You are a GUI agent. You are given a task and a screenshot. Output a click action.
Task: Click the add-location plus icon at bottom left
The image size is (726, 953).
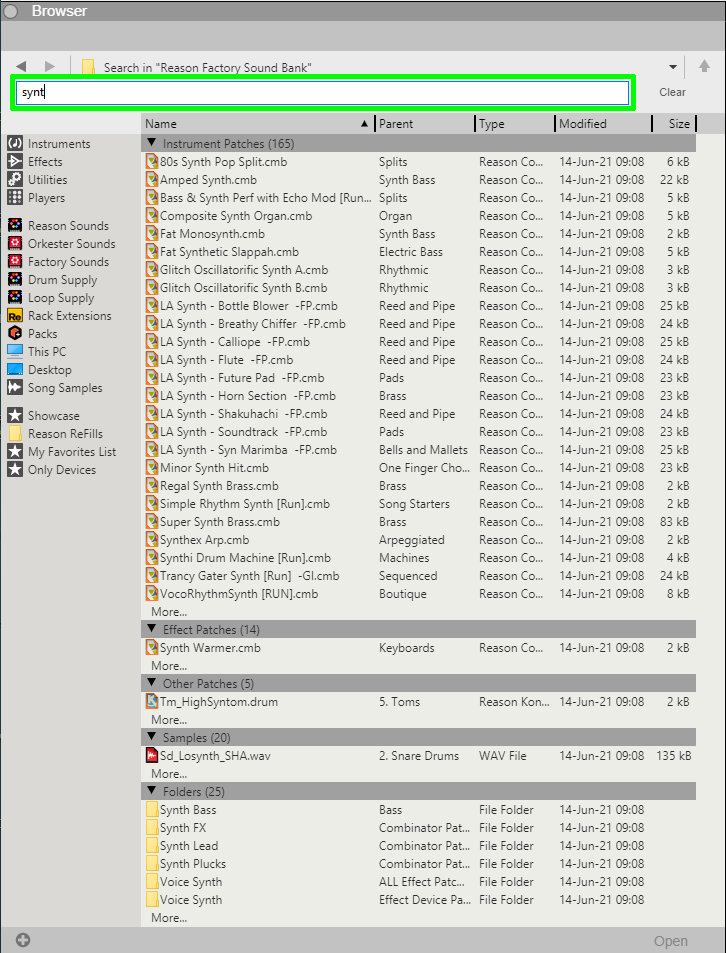point(23,940)
